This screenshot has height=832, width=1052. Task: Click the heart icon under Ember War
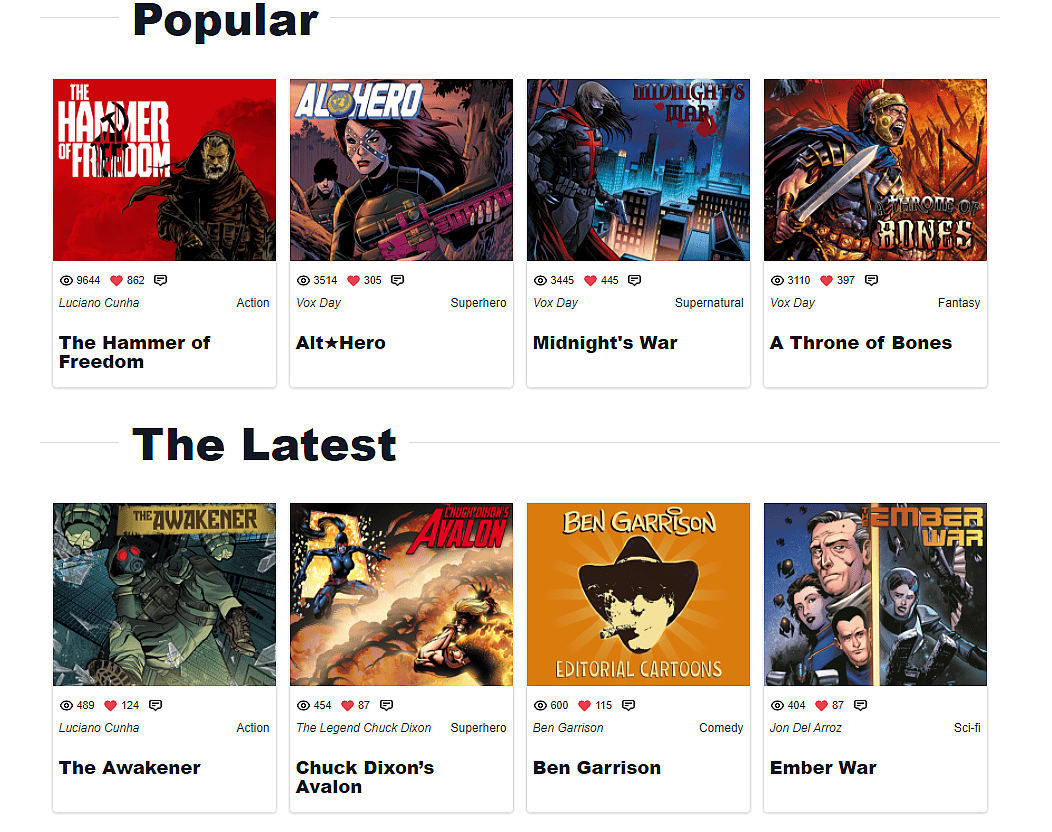(x=821, y=705)
